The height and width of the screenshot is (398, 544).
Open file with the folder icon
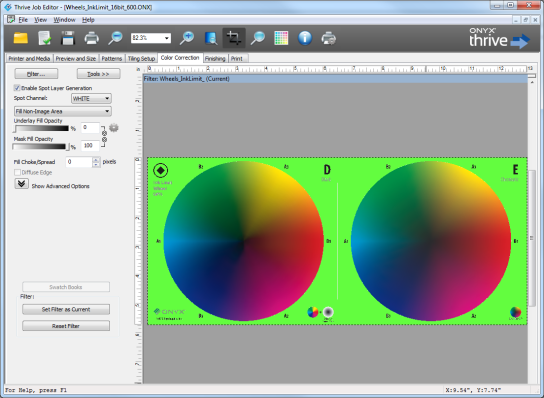pos(20,38)
